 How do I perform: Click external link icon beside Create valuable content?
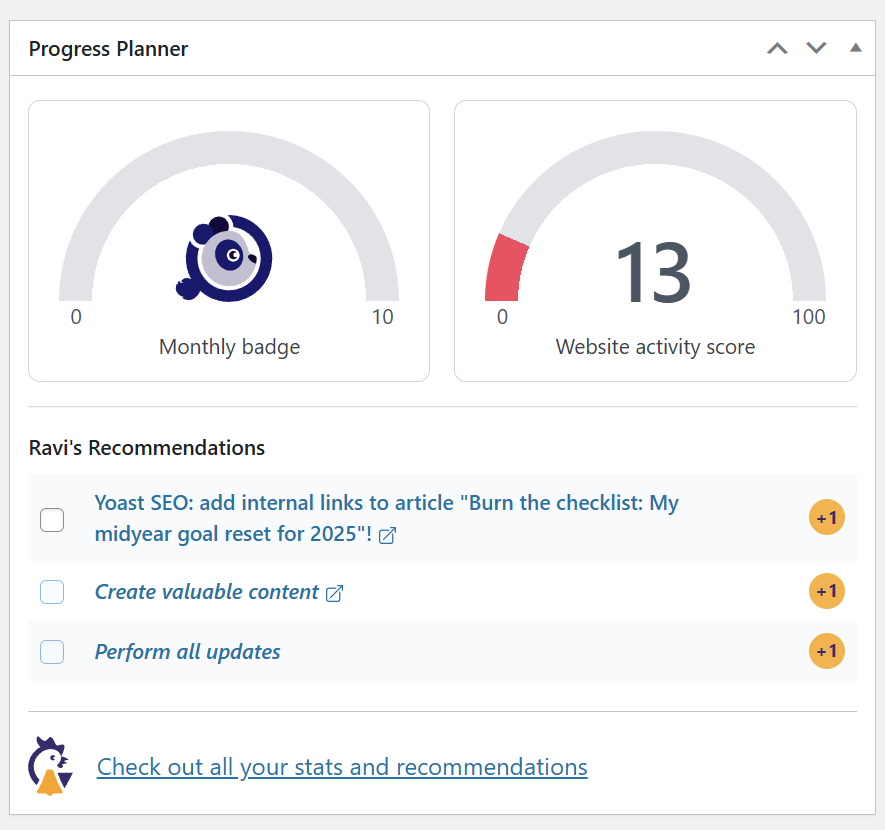click(334, 593)
